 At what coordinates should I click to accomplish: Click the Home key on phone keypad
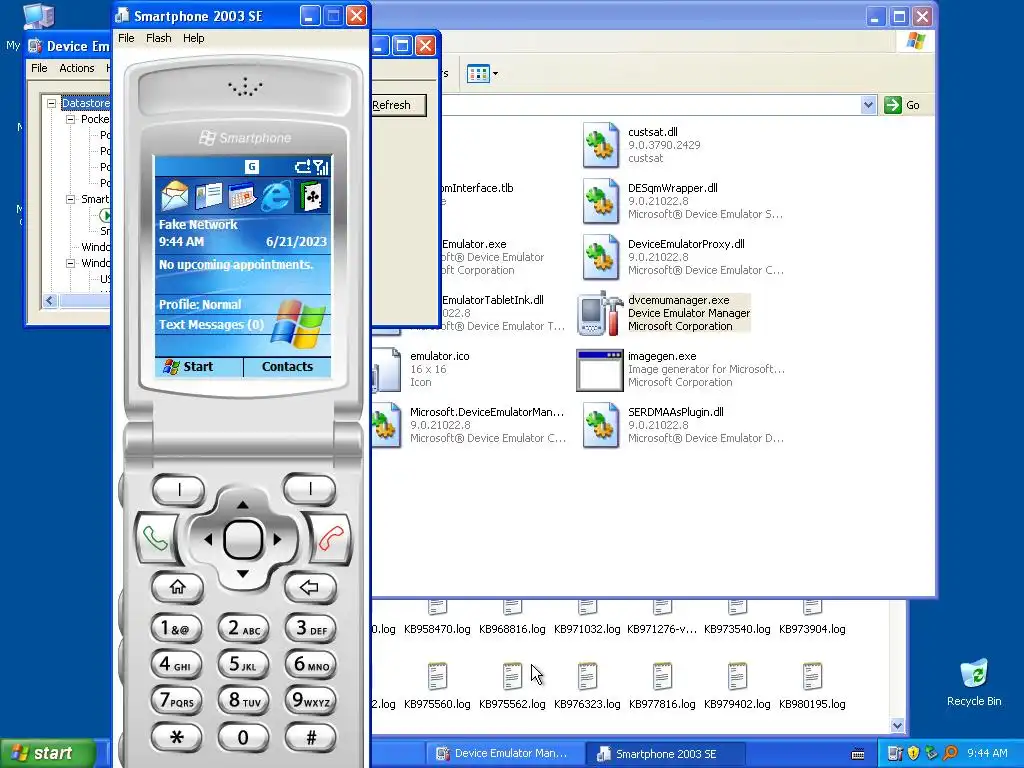pyautogui.click(x=177, y=587)
